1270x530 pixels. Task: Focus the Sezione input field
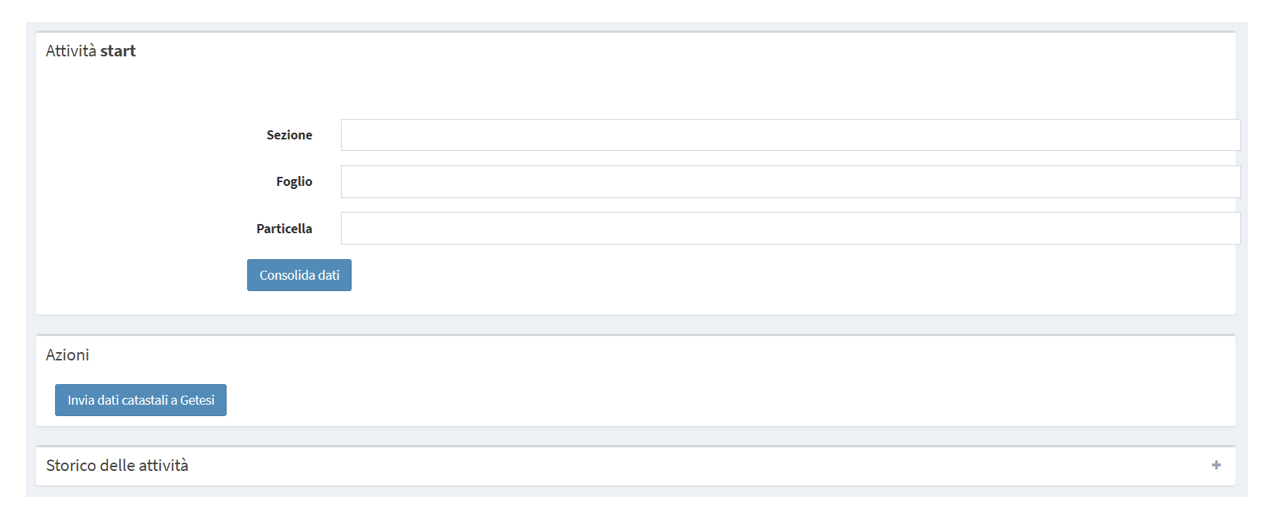(x=790, y=135)
